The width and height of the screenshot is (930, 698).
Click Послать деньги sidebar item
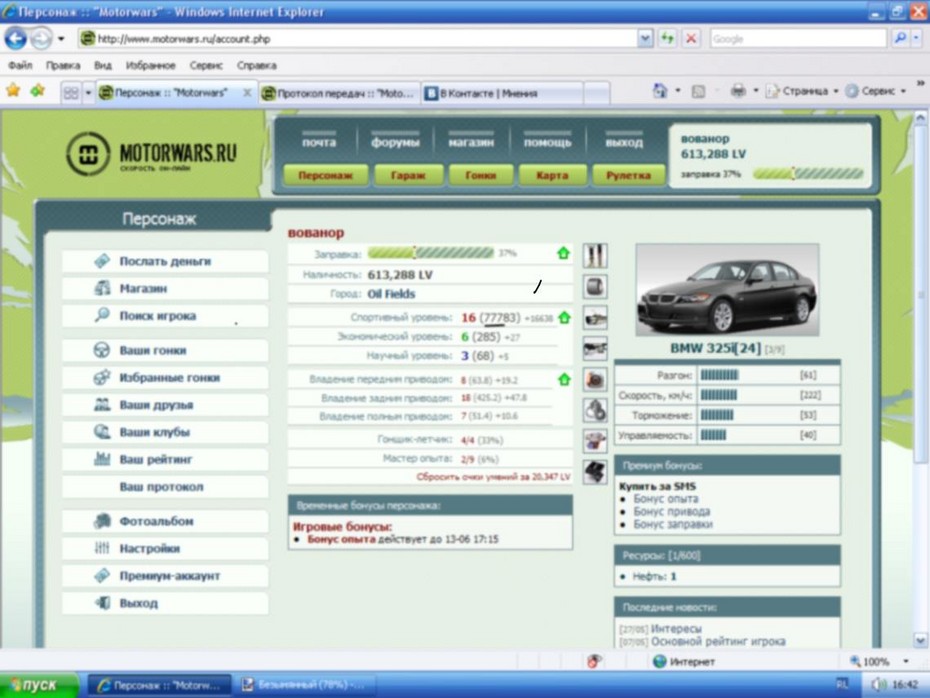tap(165, 262)
